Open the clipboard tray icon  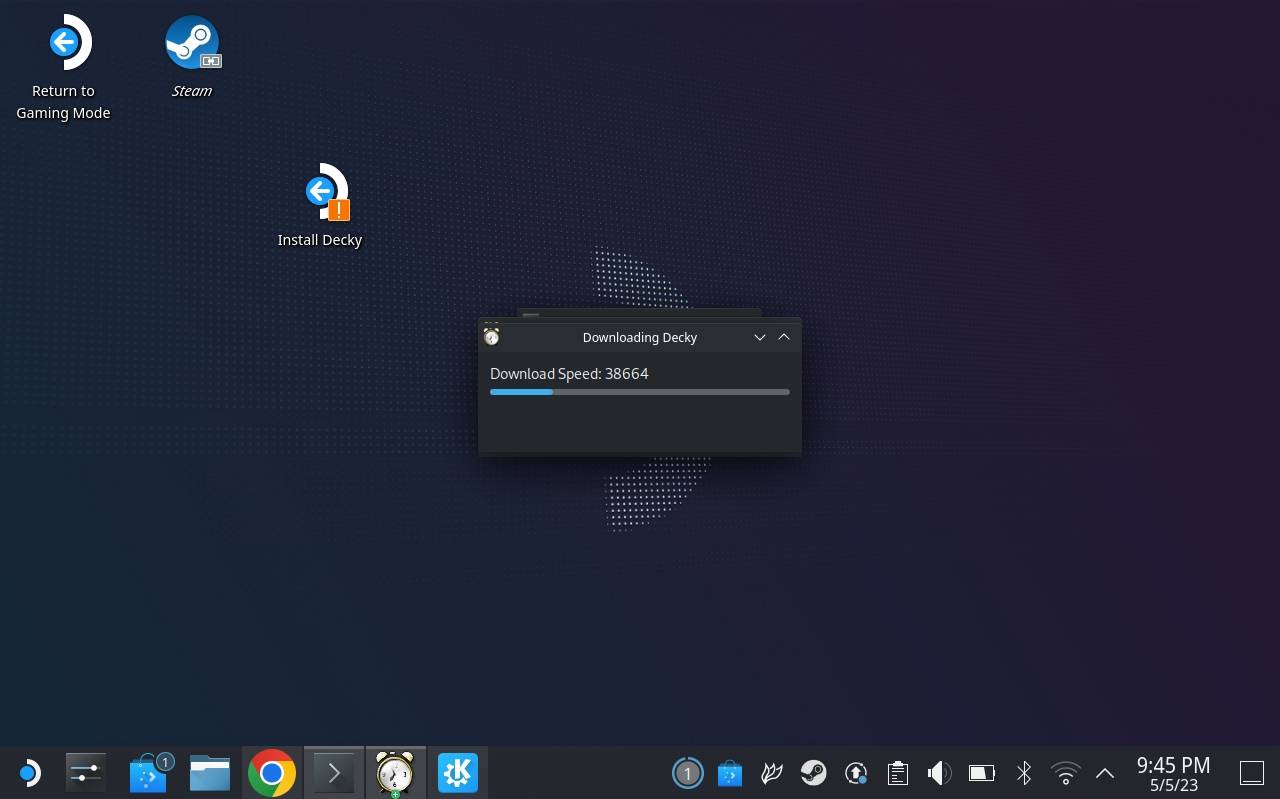click(897, 773)
